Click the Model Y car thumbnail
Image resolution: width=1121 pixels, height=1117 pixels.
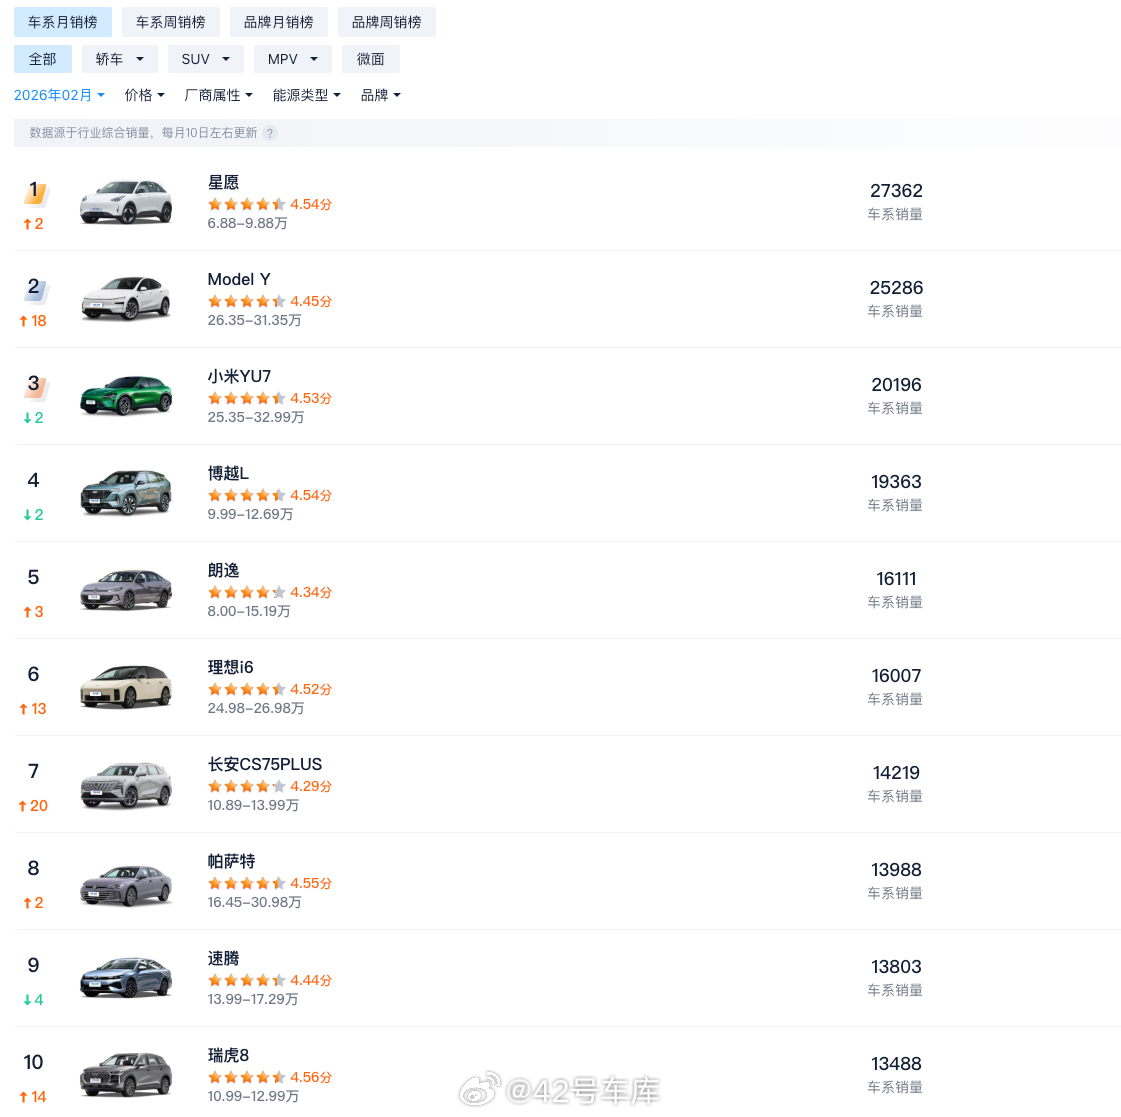pos(126,299)
